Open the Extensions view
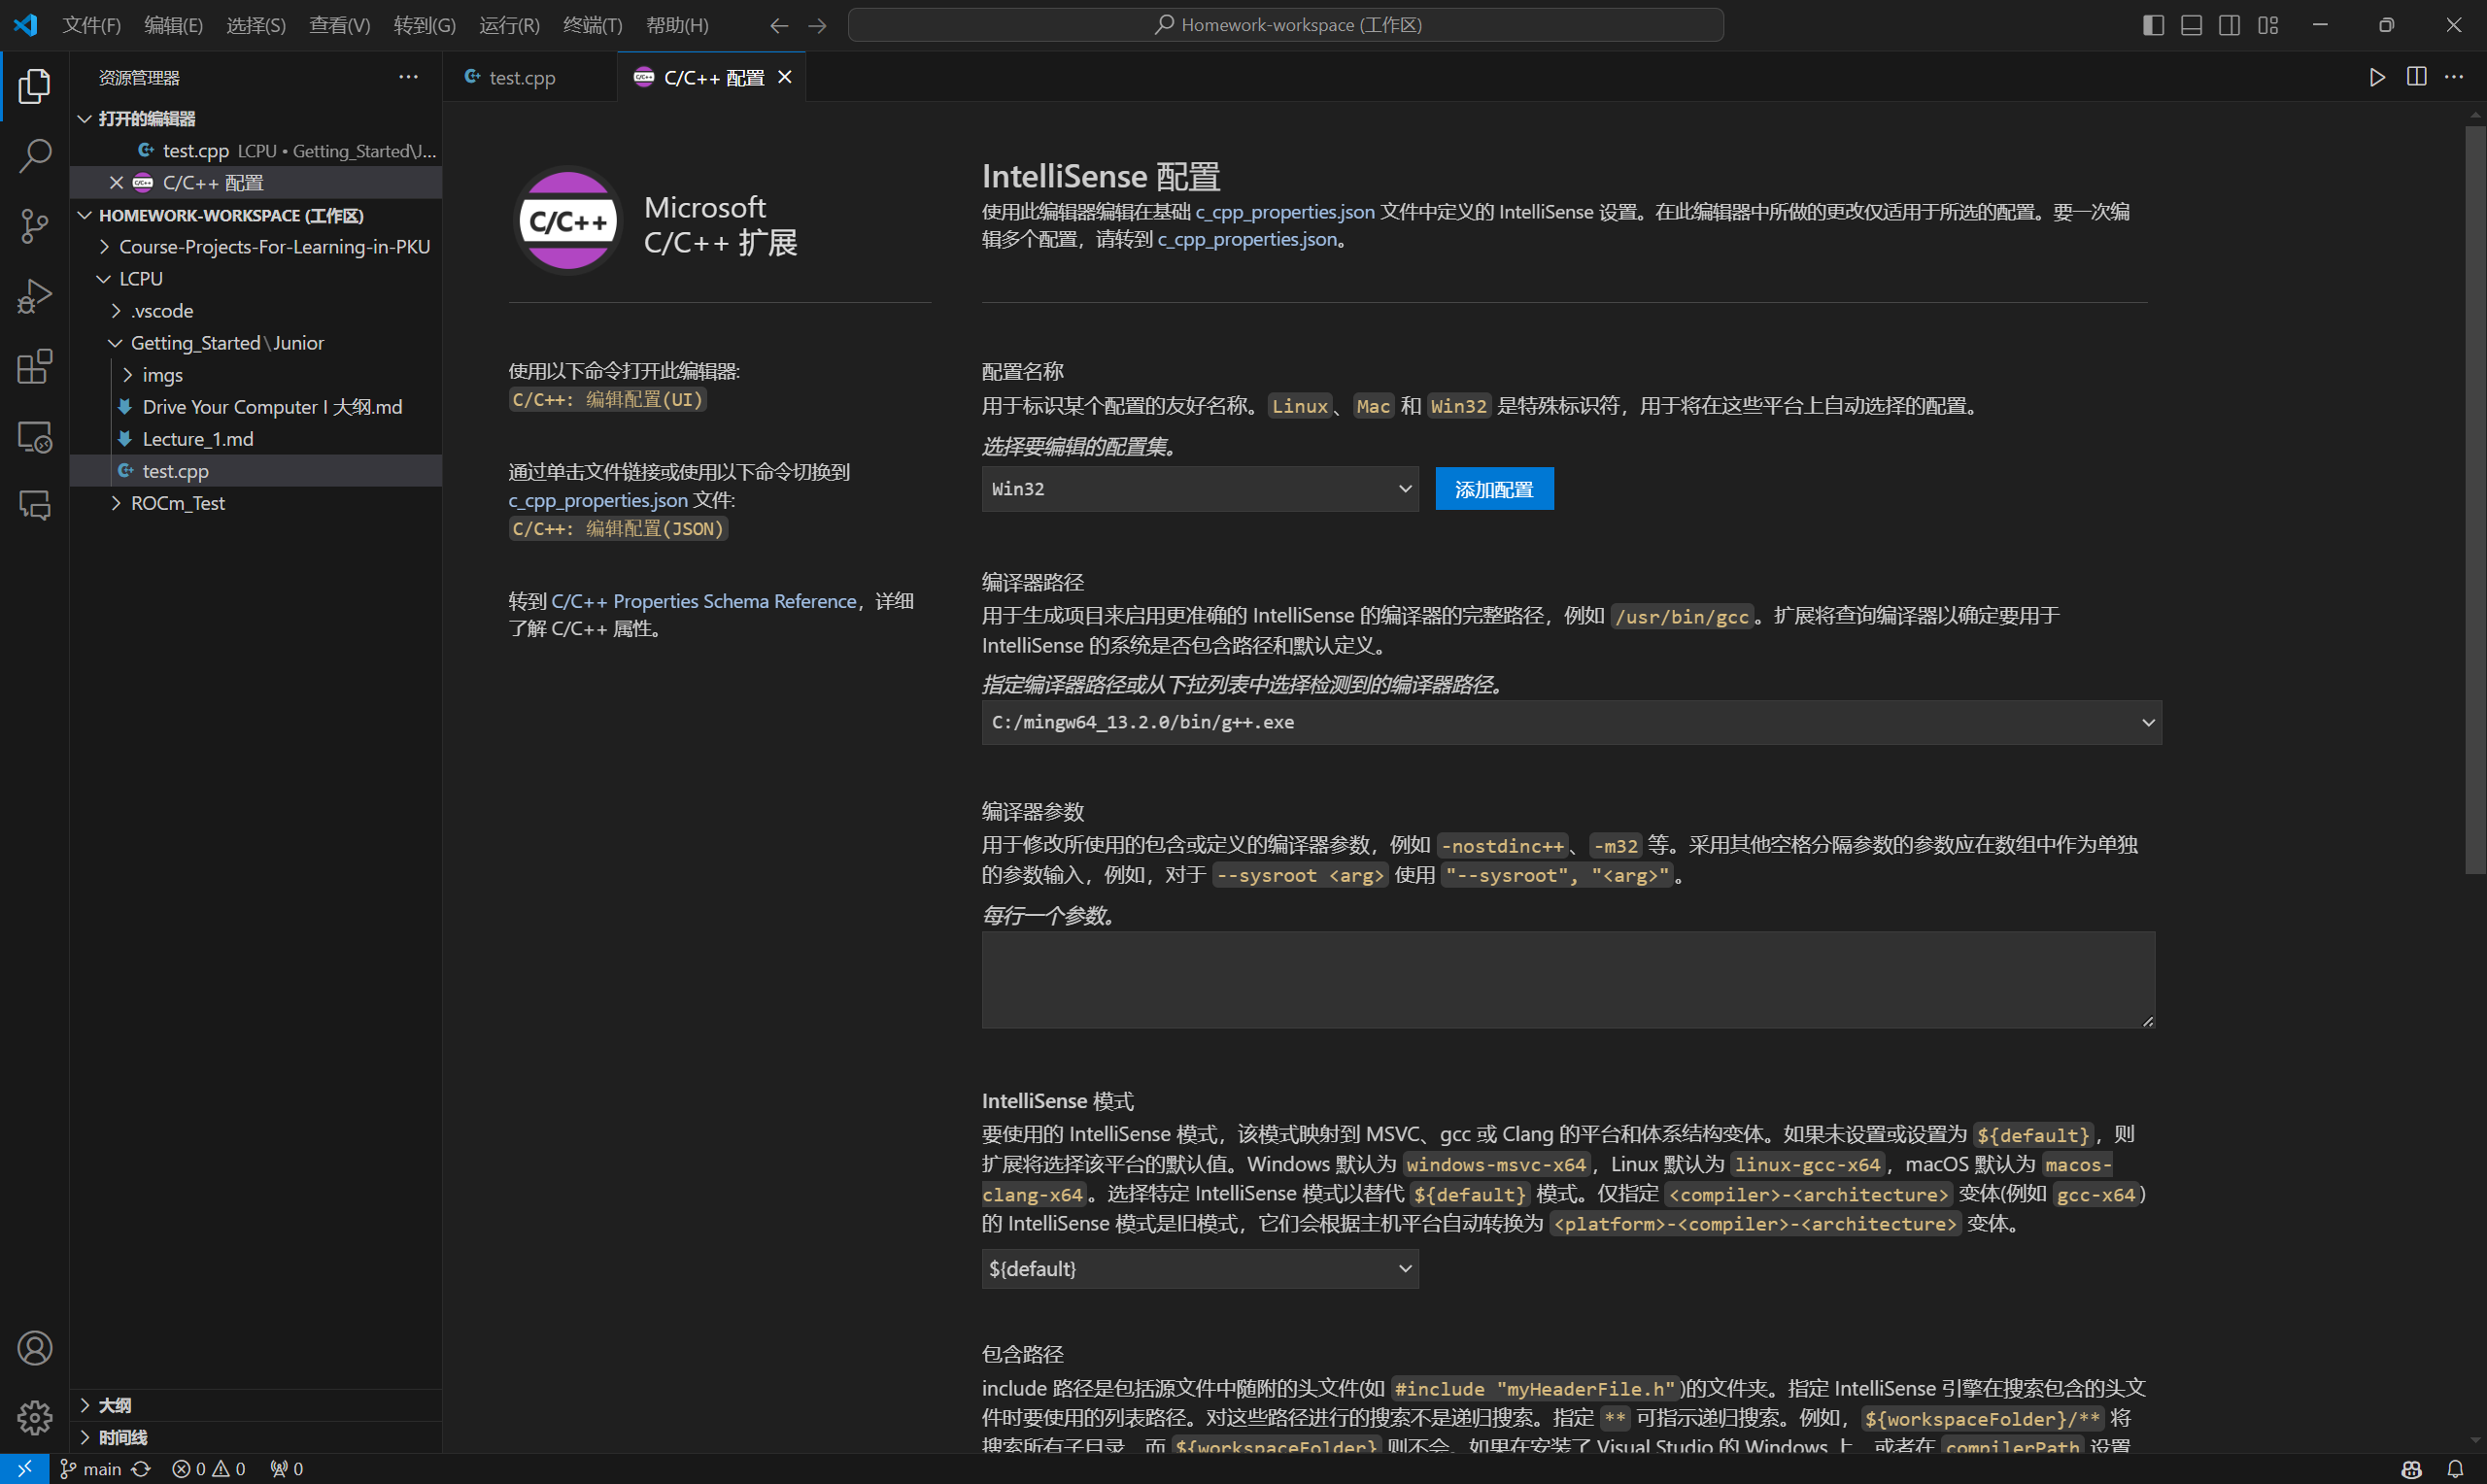 coord(35,367)
